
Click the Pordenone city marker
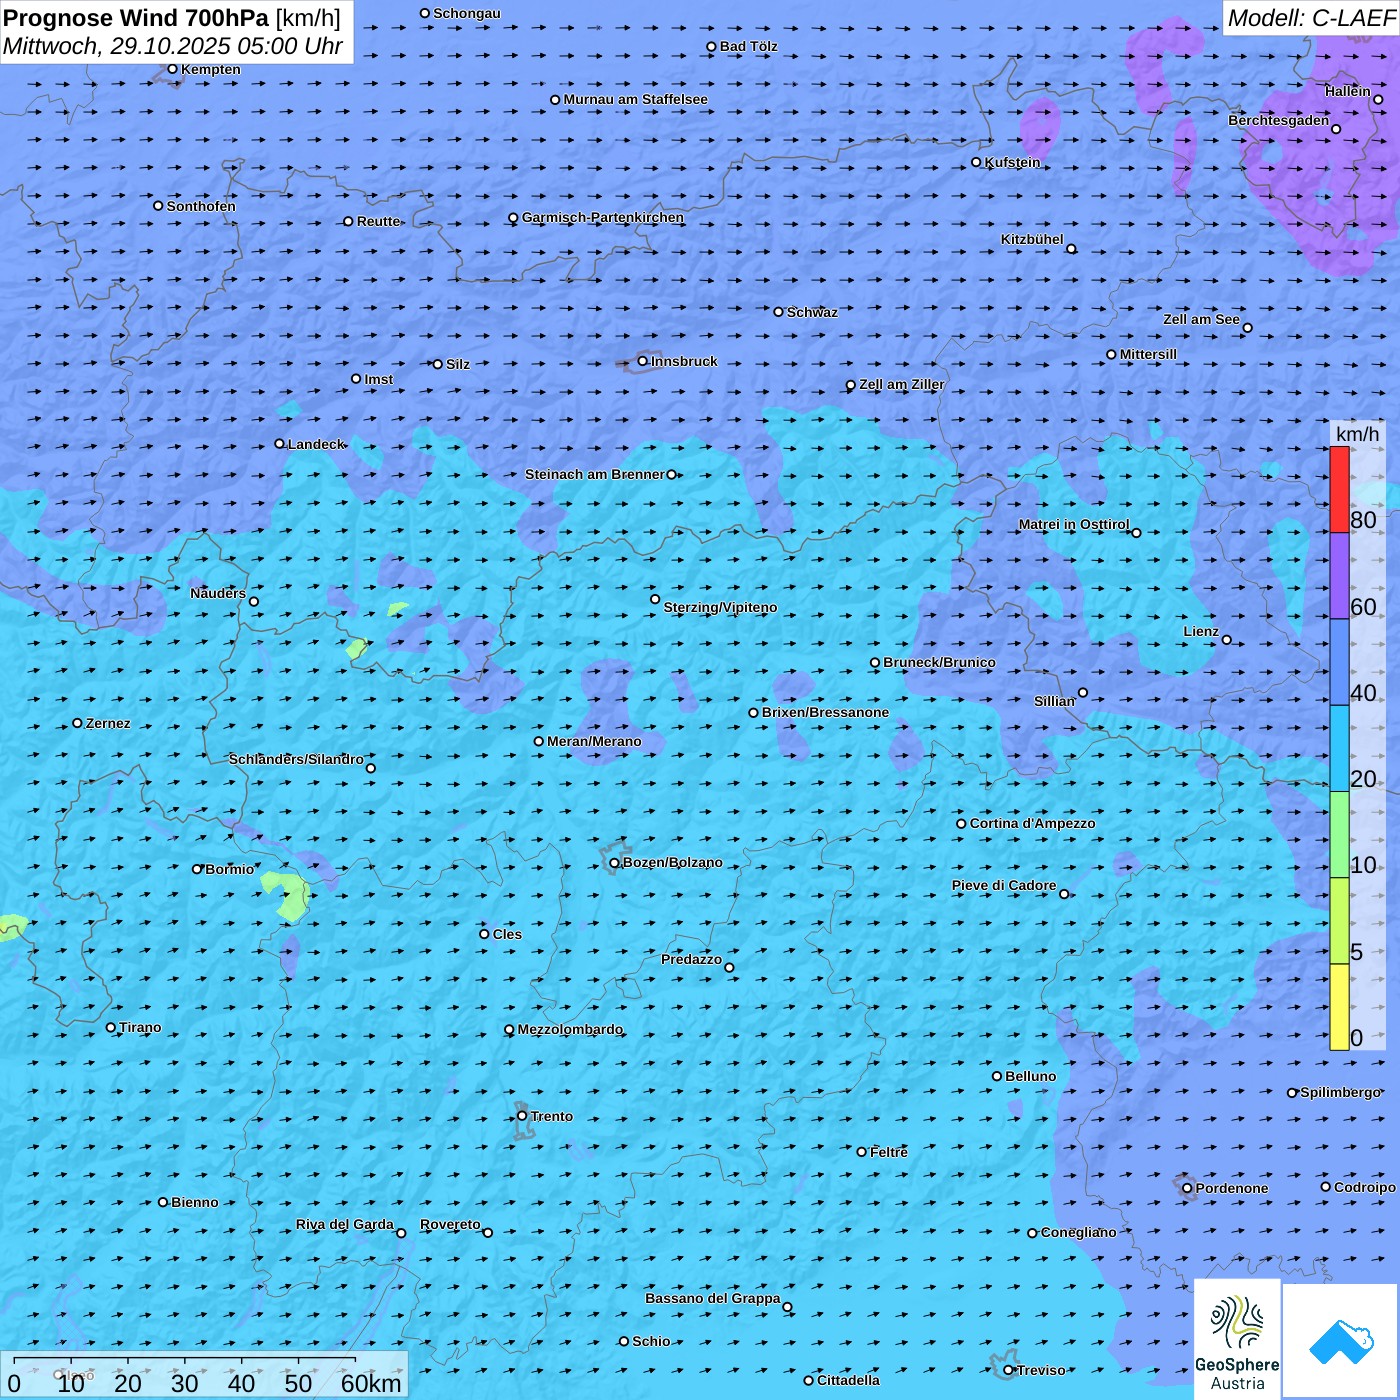[x=1187, y=1188]
